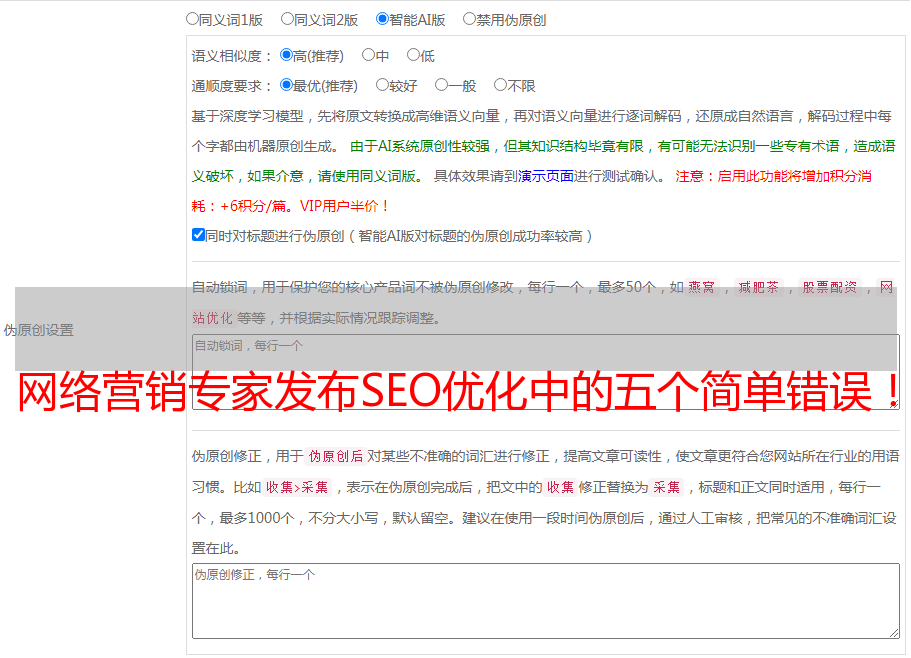Image resolution: width=911 pixels, height=658 pixels.
Task: Set 语义相似度 to 高(推荐)
Action: pyautogui.click(x=287, y=56)
